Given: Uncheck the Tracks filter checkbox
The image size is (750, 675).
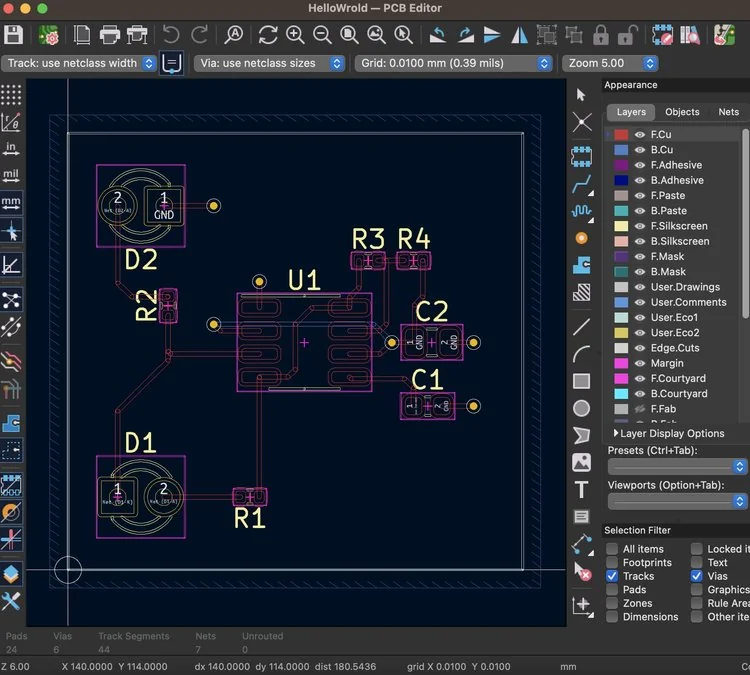Looking at the screenshot, I should [x=612, y=576].
